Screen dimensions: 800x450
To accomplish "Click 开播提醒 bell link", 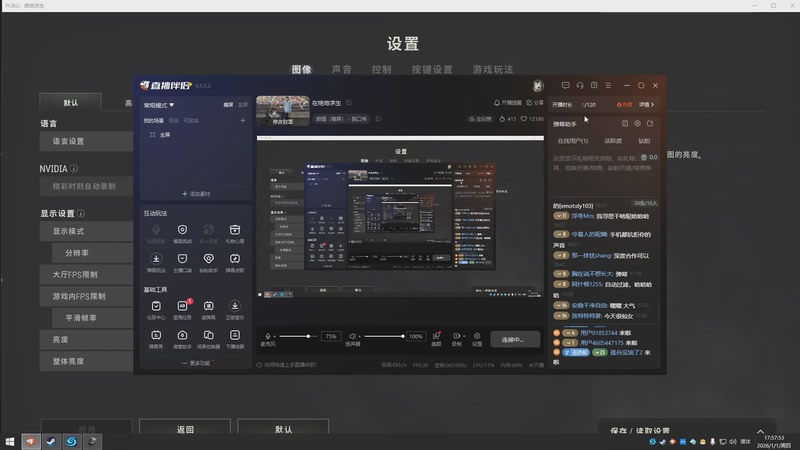I will pos(508,103).
